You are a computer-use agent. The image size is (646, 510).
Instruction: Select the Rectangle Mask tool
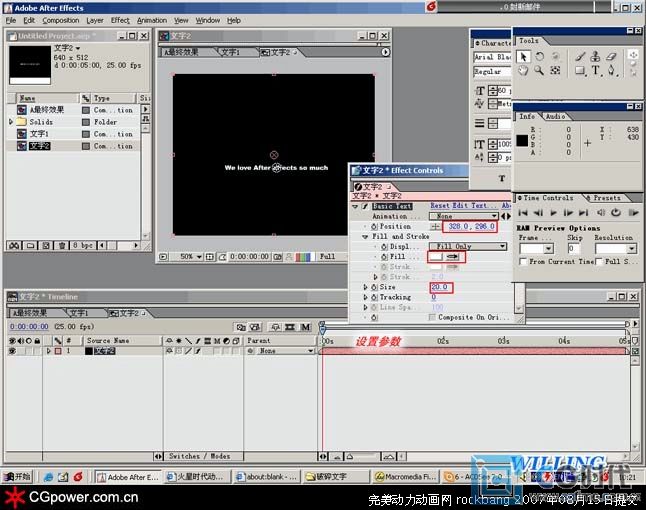click(x=580, y=71)
